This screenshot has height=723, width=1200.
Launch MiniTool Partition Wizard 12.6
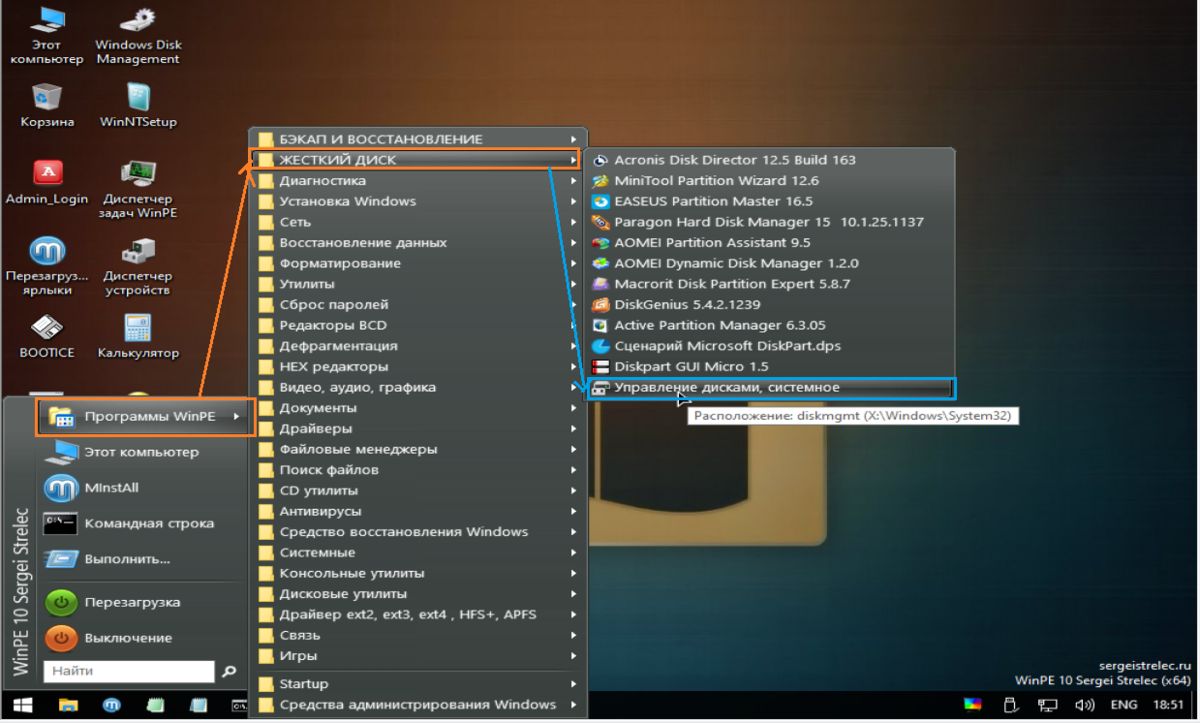tap(769, 181)
